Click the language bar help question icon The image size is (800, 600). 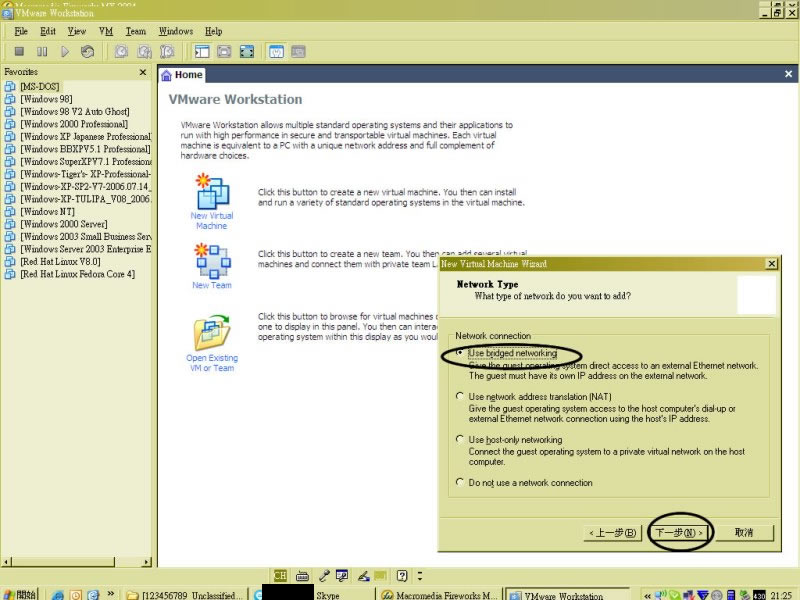click(x=402, y=576)
